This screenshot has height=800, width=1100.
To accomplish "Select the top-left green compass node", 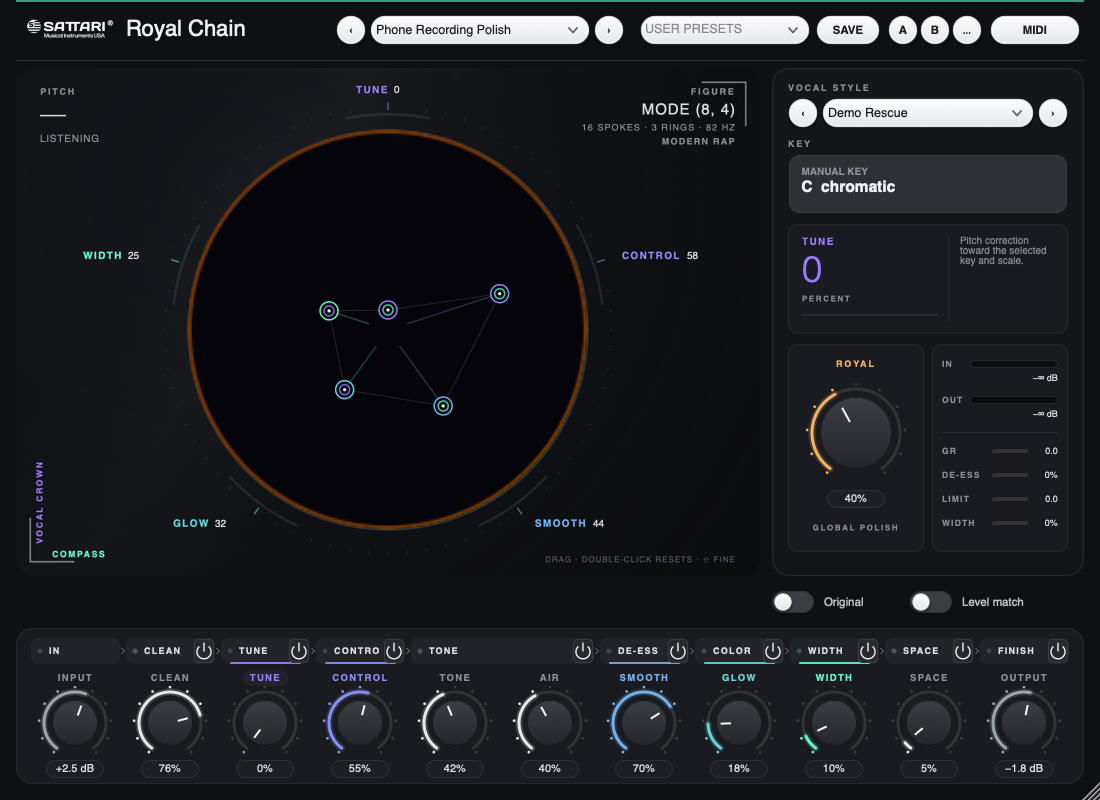I will [329, 310].
